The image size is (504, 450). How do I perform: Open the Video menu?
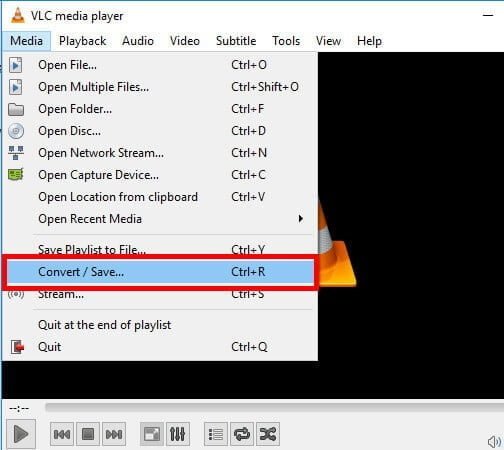185,41
